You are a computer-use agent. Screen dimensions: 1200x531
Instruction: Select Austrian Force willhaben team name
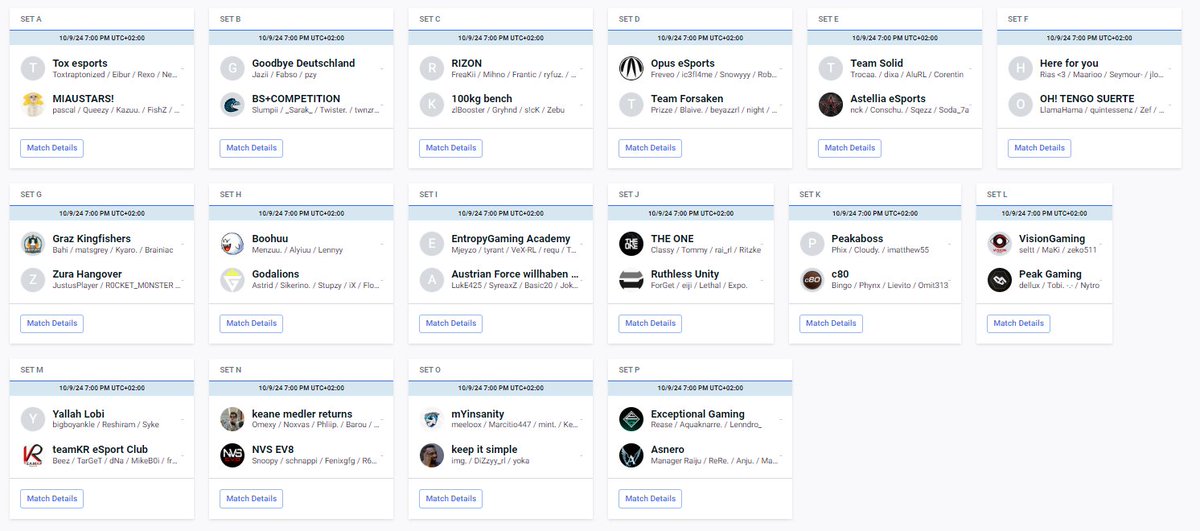(x=514, y=274)
